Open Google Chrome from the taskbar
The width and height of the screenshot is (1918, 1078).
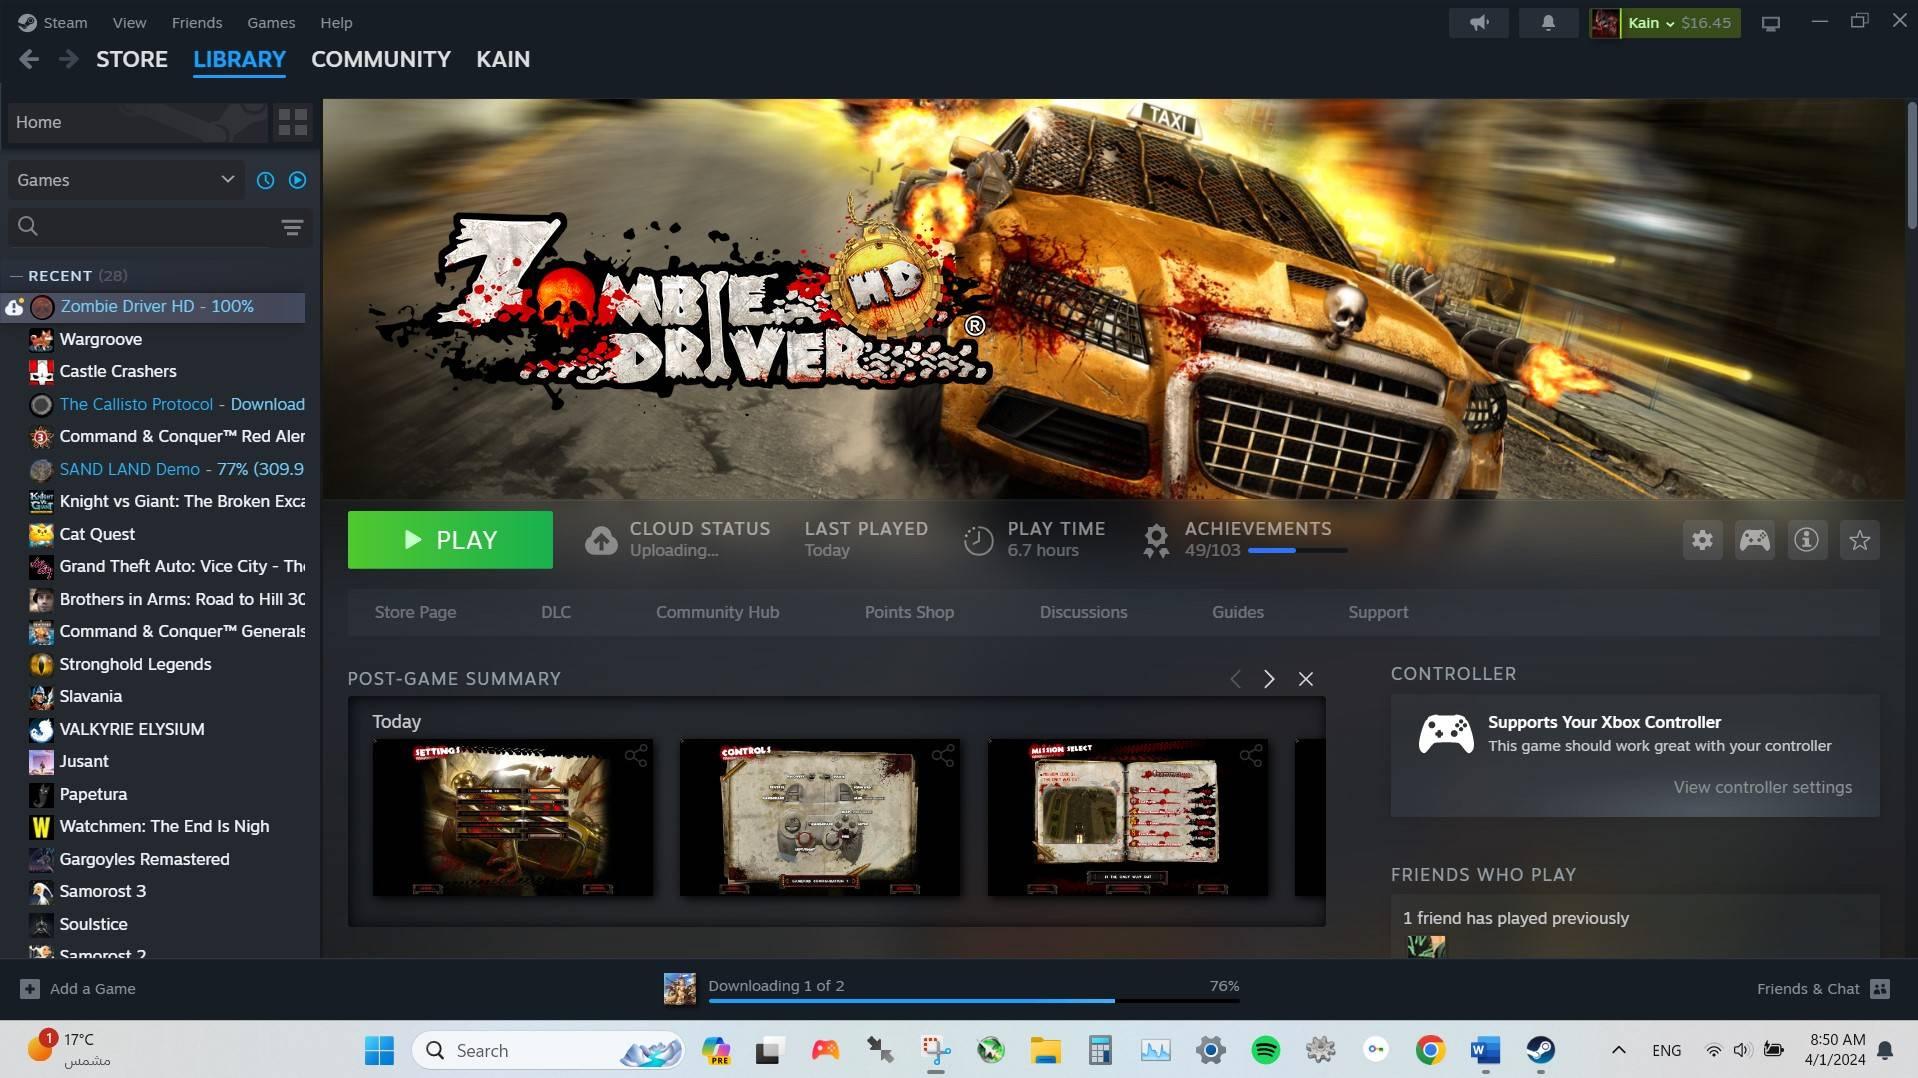[1430, 1050]
